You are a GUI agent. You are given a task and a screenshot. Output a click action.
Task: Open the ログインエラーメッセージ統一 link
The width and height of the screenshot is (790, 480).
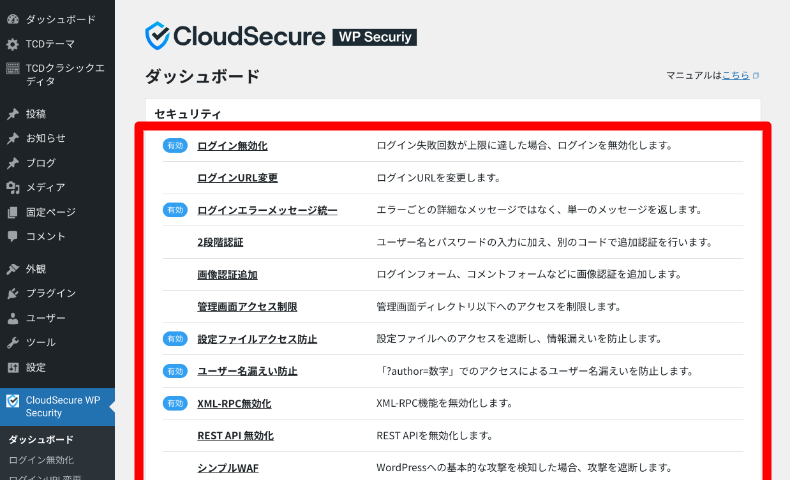[x=267, y=210]
